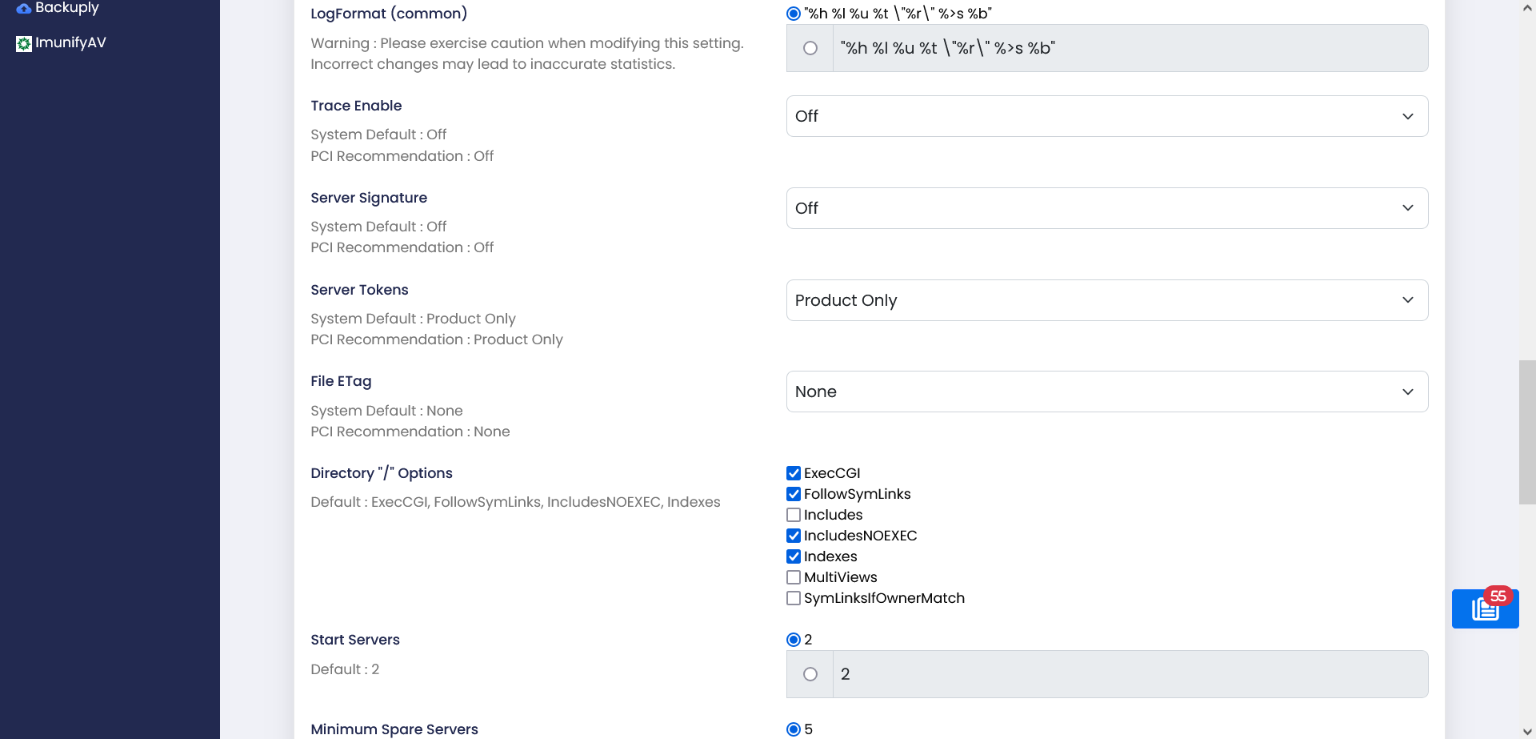Enable the MultiViews checkbox
1536x739 pixels.
[x=794, y=578]
